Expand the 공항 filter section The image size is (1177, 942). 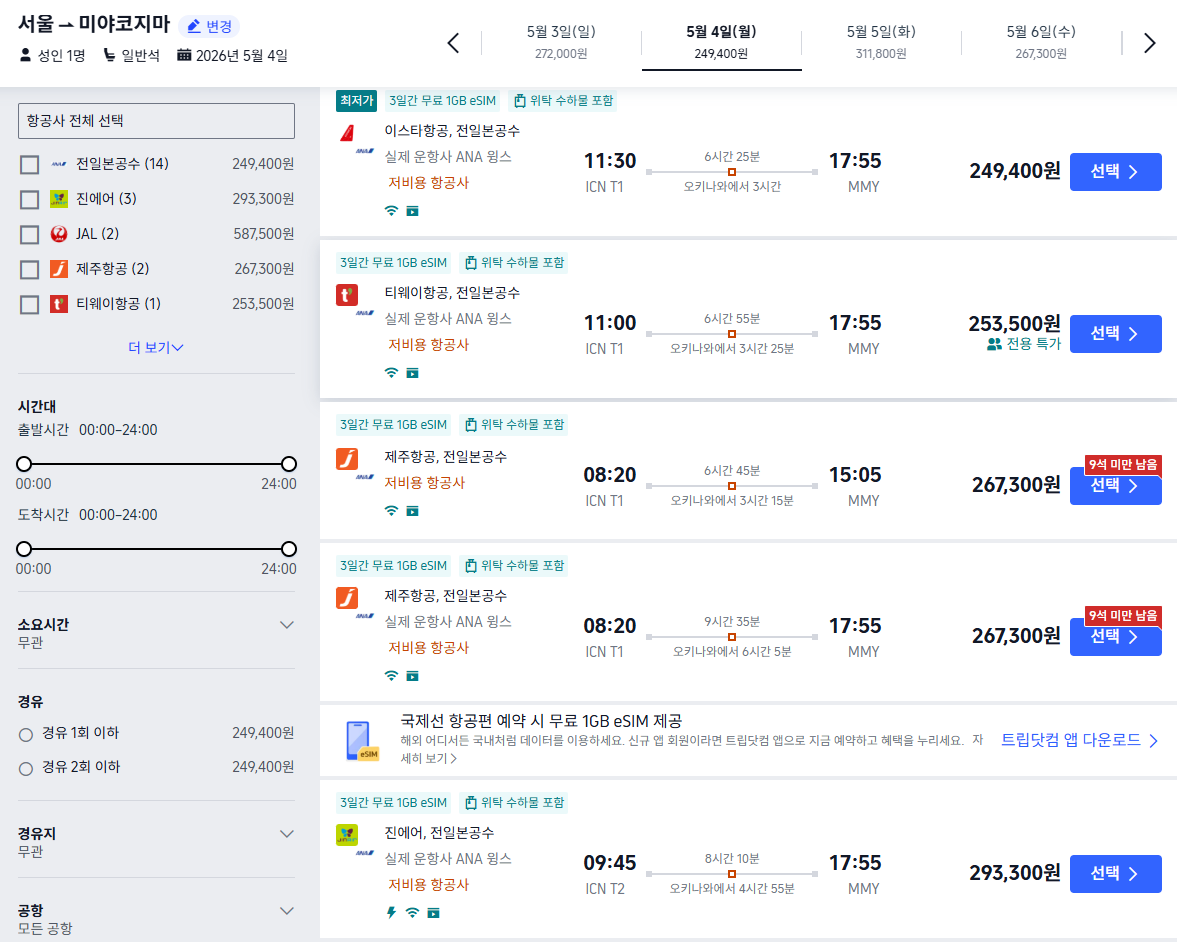pos(287,910)
